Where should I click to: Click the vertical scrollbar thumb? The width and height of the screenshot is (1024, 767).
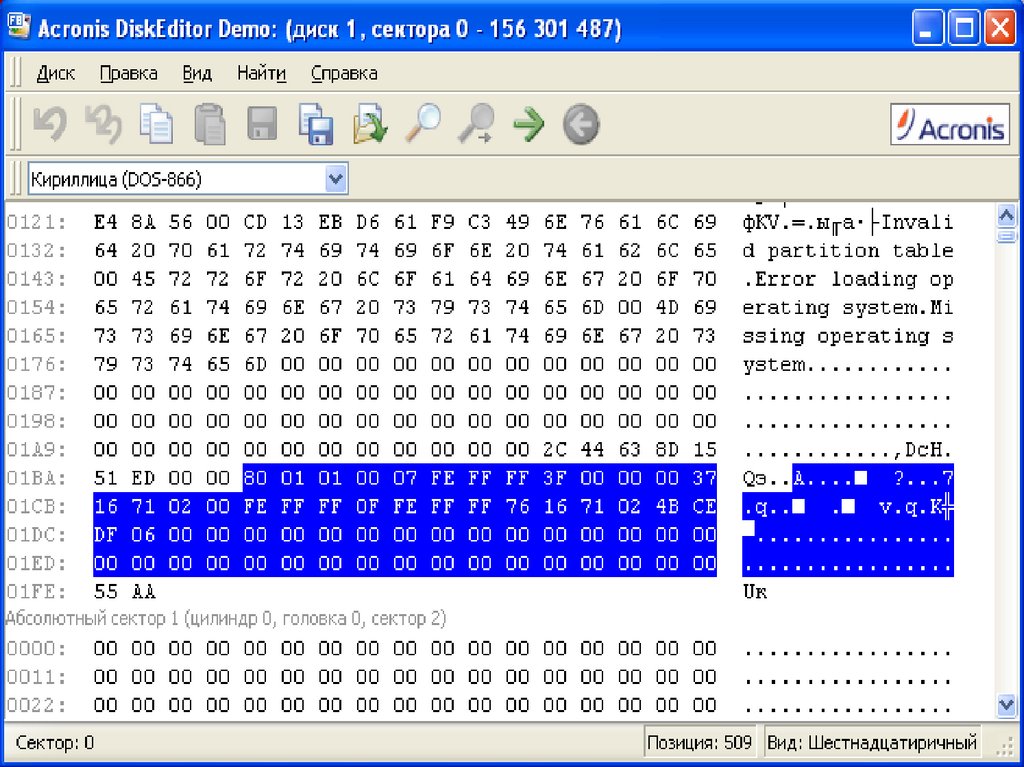click(x=1006, y=235)
